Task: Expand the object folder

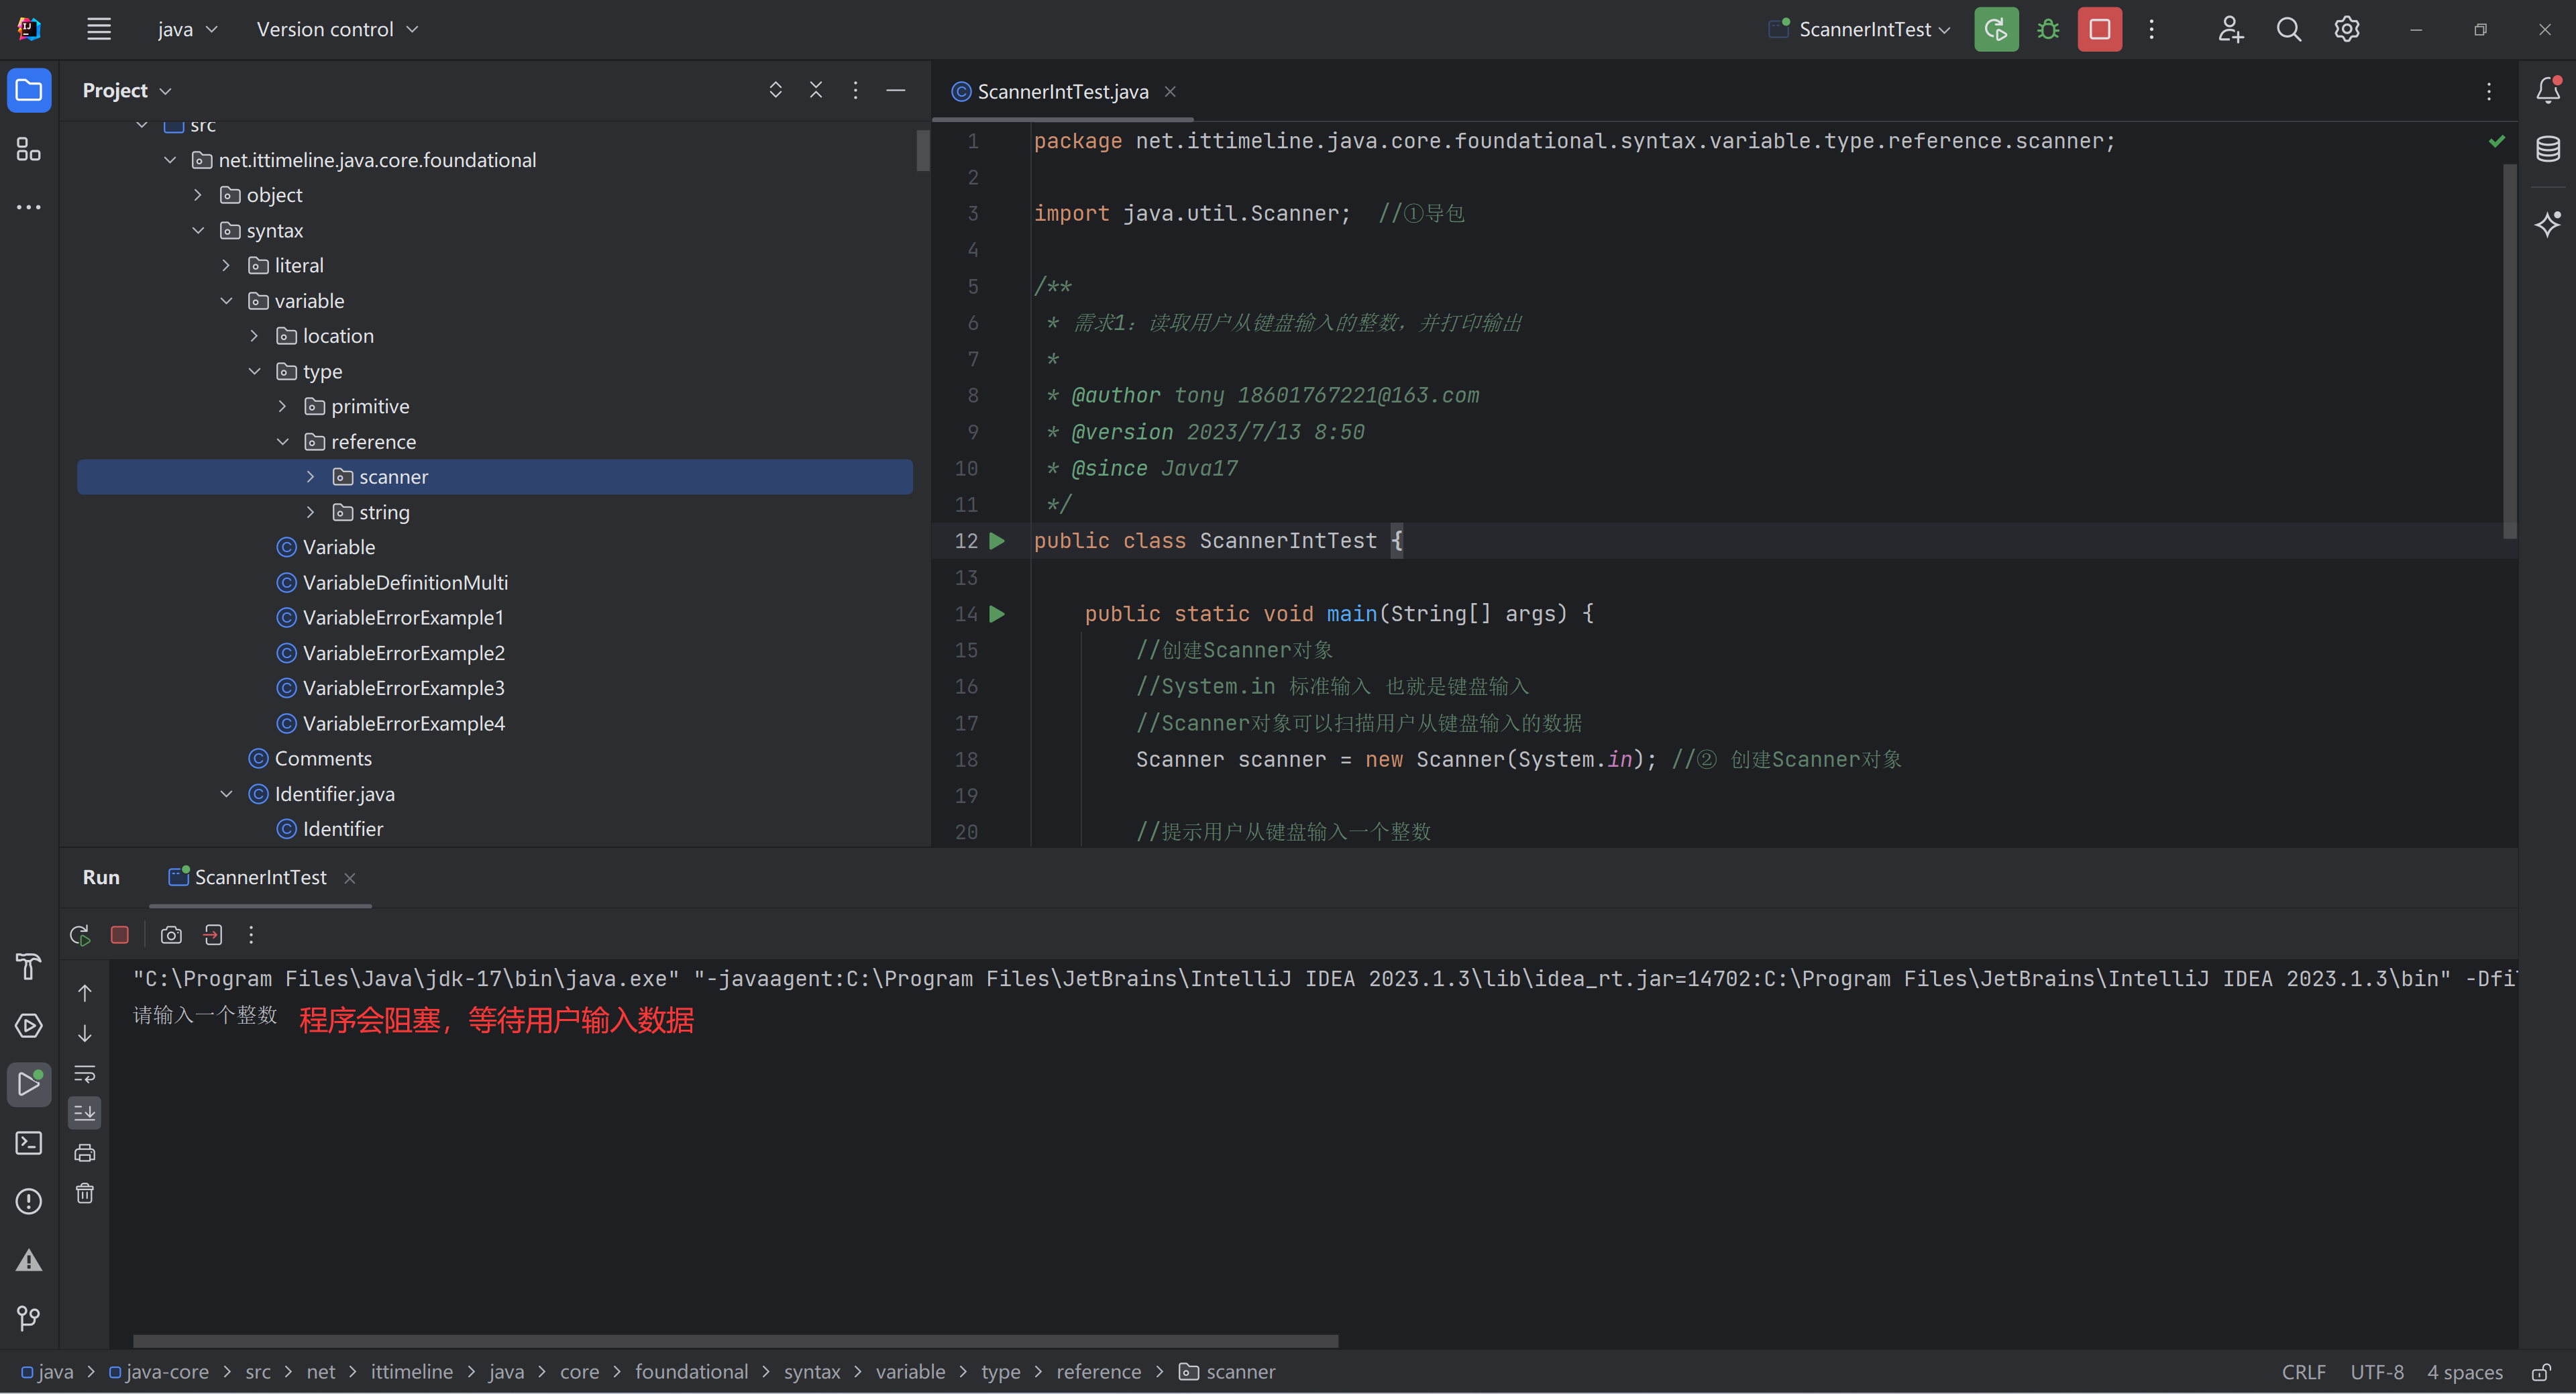Action: [x=198, y=195]
